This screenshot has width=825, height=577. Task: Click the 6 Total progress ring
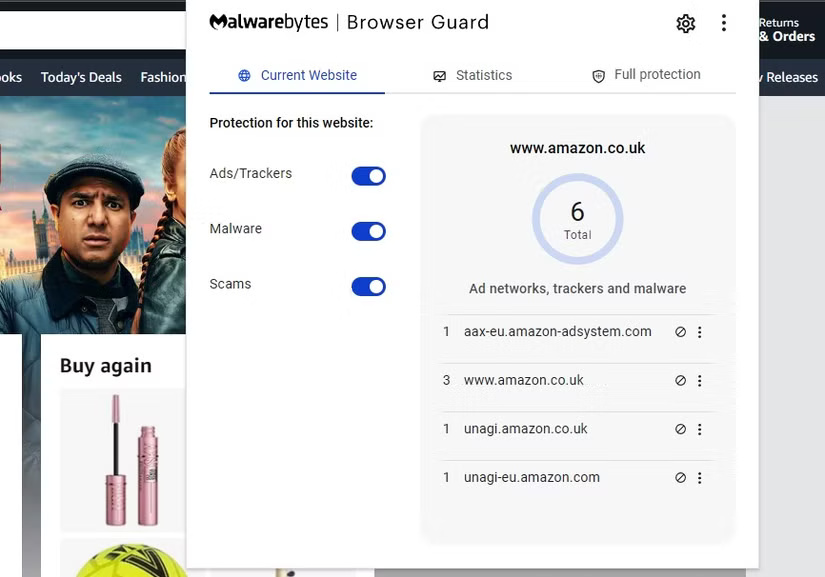coord(577,219)
